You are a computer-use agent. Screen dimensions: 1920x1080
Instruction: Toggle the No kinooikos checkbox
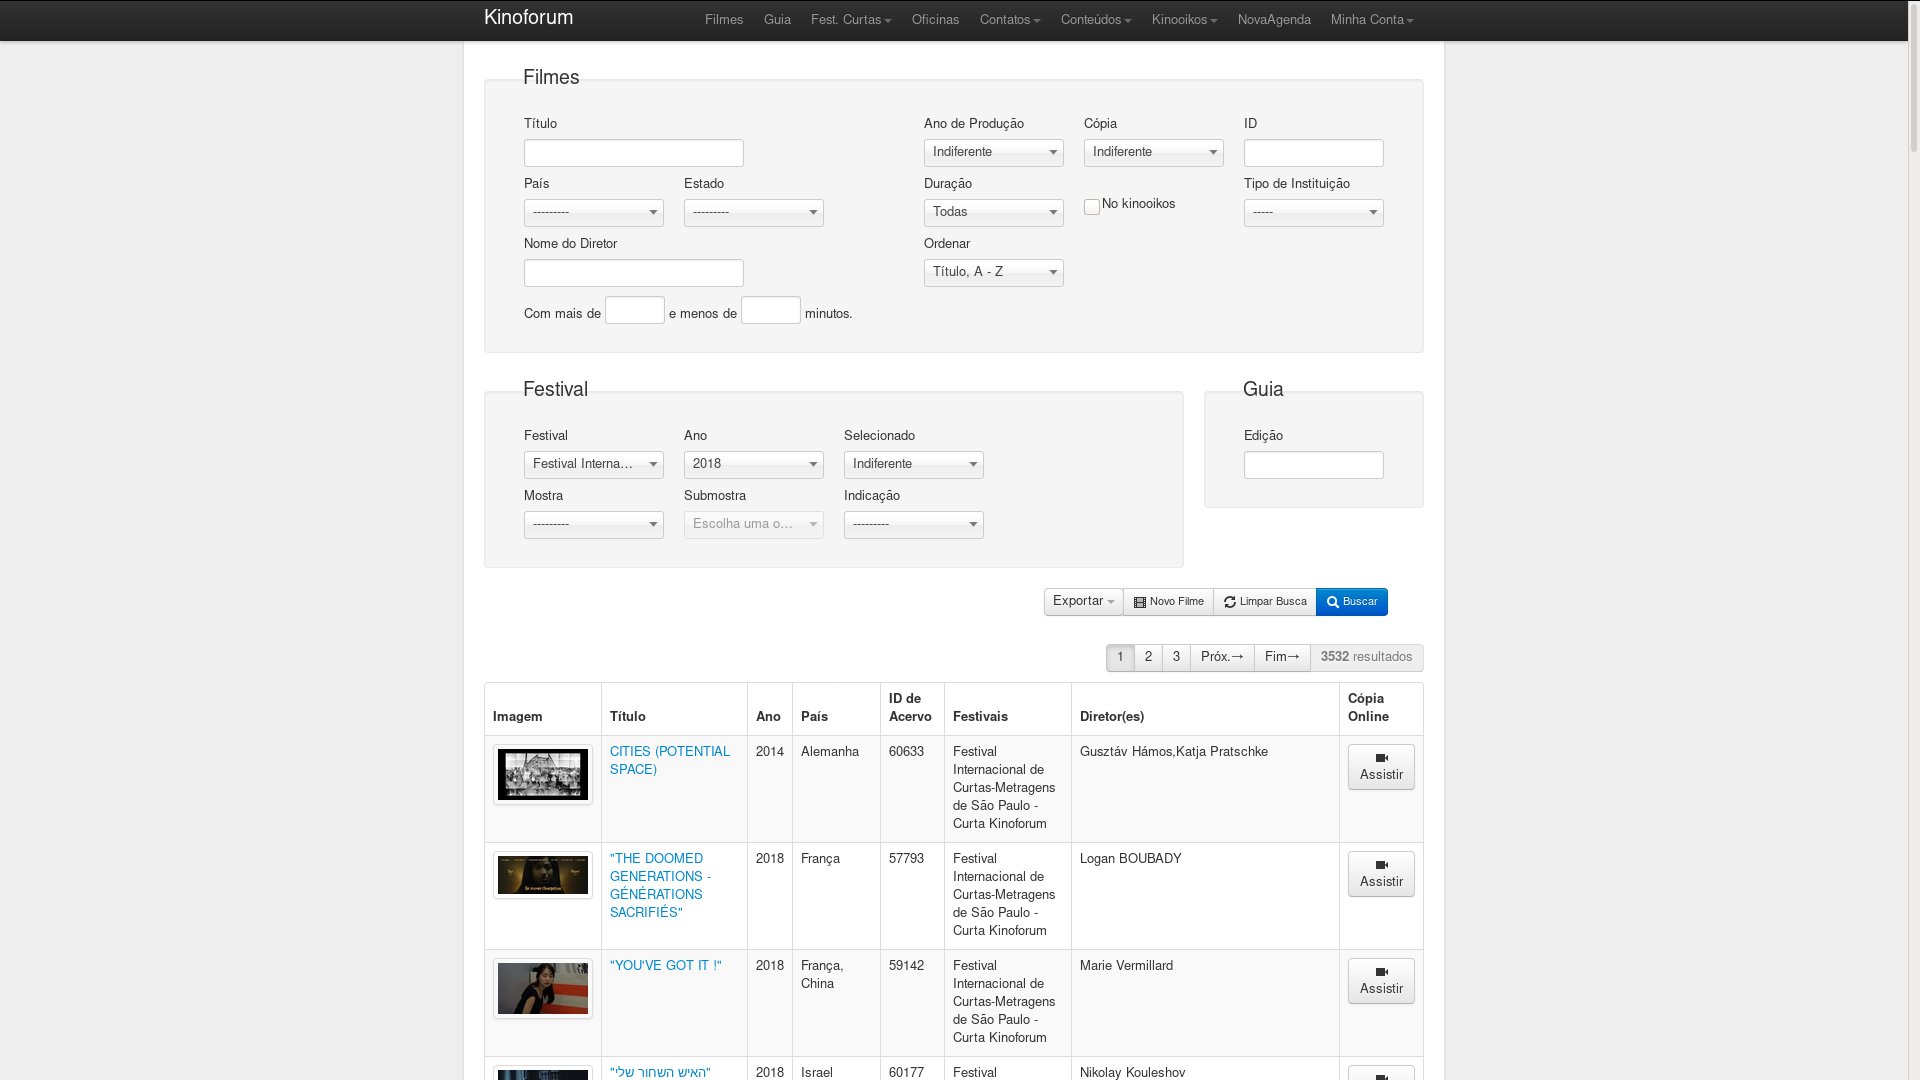coord(1092,207)
